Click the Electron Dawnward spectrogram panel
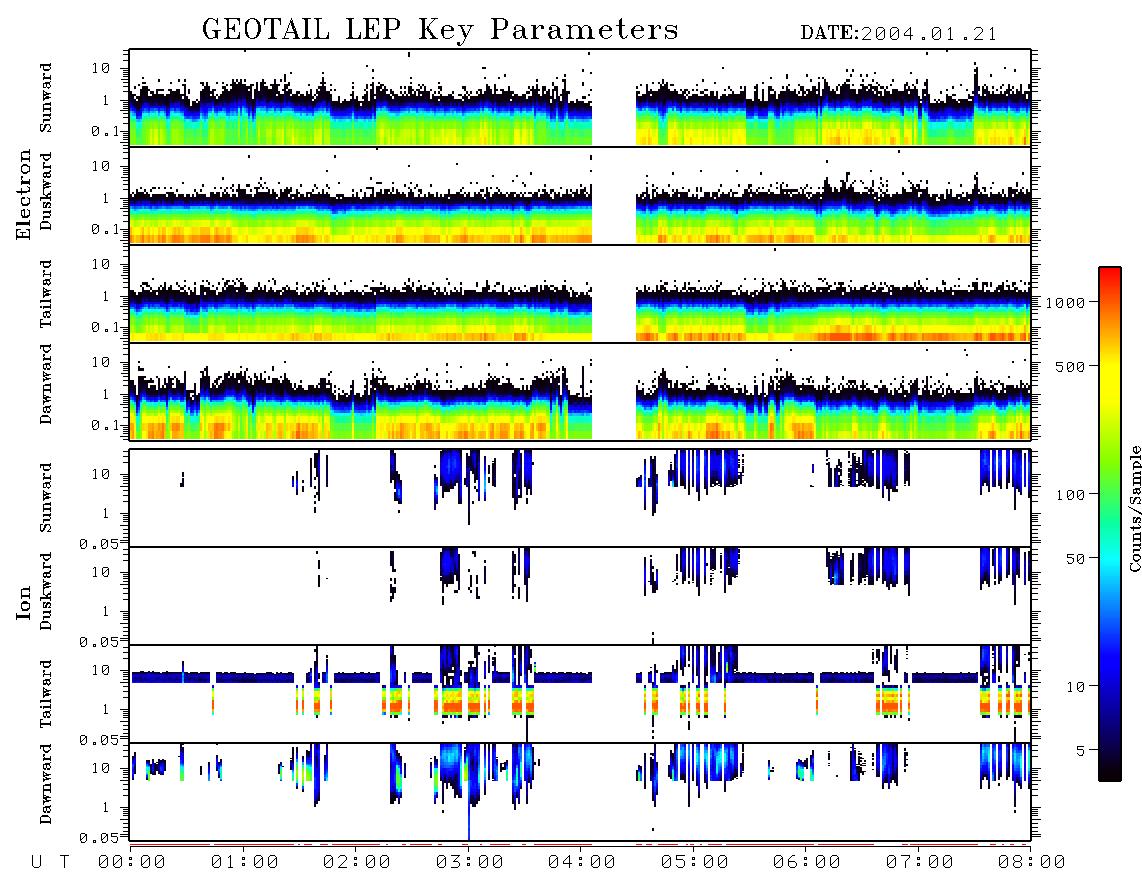 click(580, 391)
